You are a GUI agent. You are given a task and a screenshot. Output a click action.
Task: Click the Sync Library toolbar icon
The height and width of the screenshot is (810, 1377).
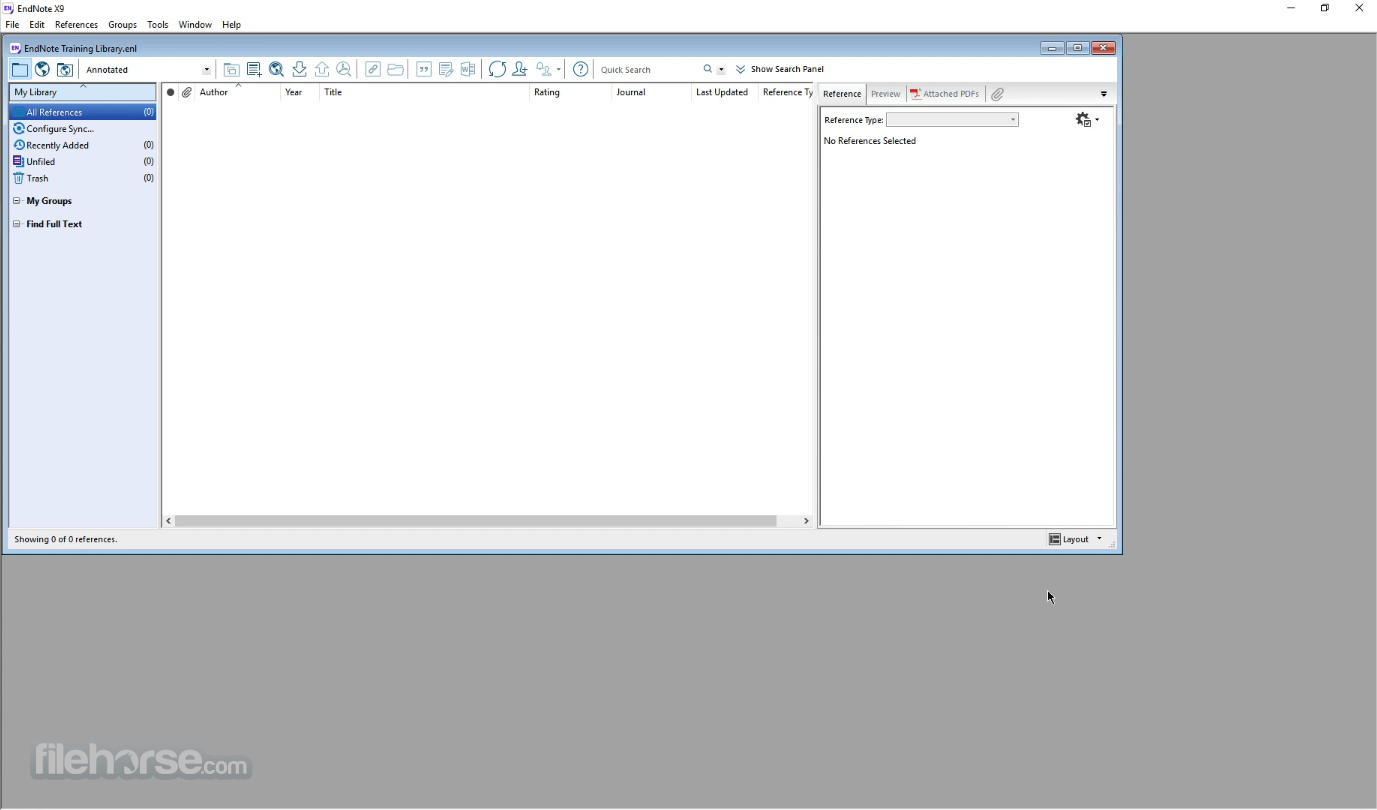click(497, 69)
